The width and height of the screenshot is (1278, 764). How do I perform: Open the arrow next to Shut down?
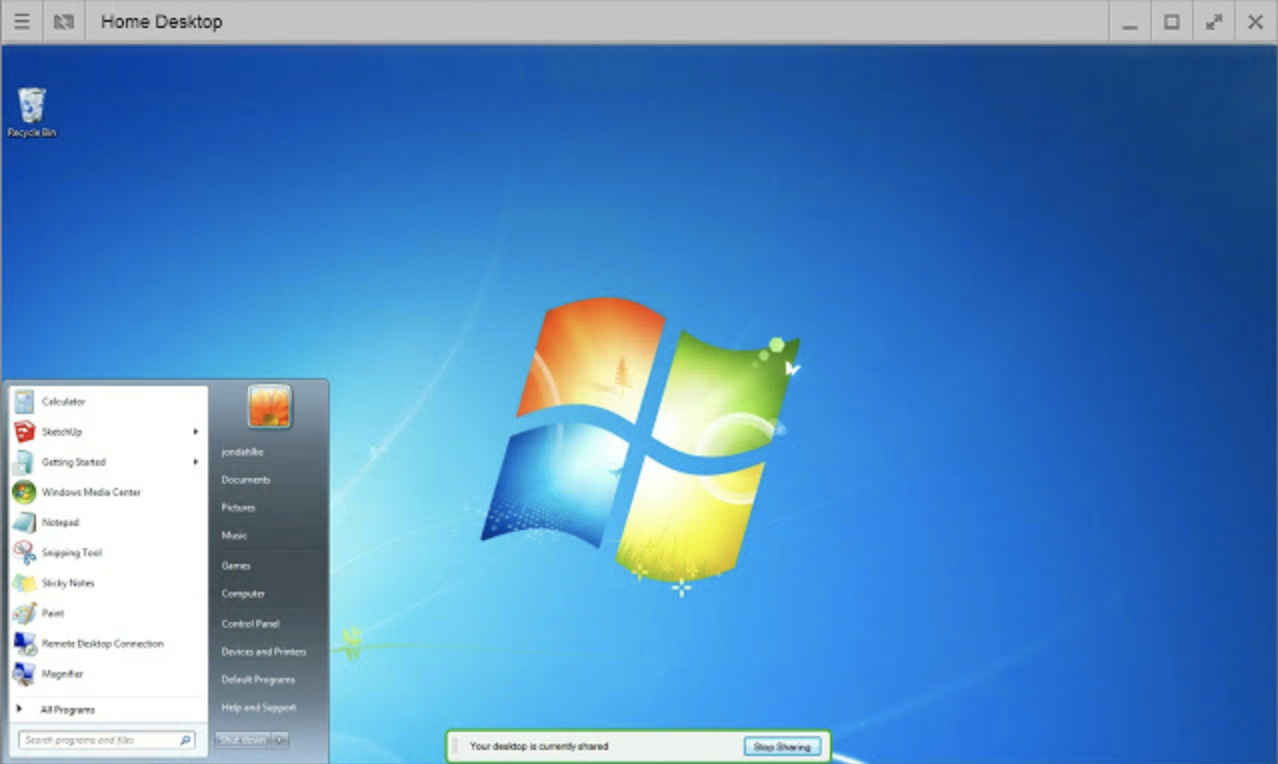(x=281, y=740)
